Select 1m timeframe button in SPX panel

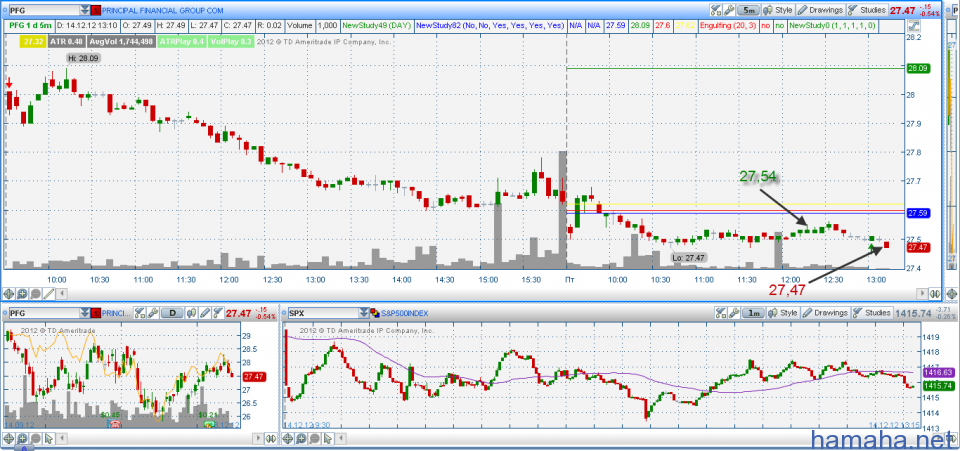(x=754, y=313)
